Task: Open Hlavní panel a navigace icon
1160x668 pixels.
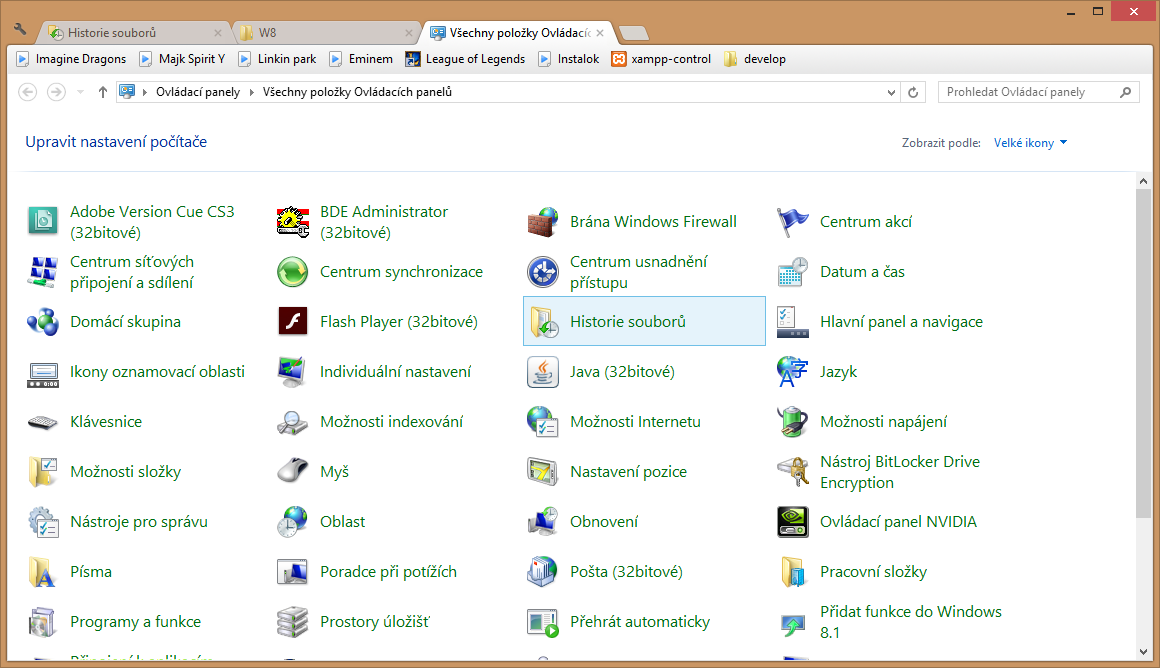Action: point(793,322)
